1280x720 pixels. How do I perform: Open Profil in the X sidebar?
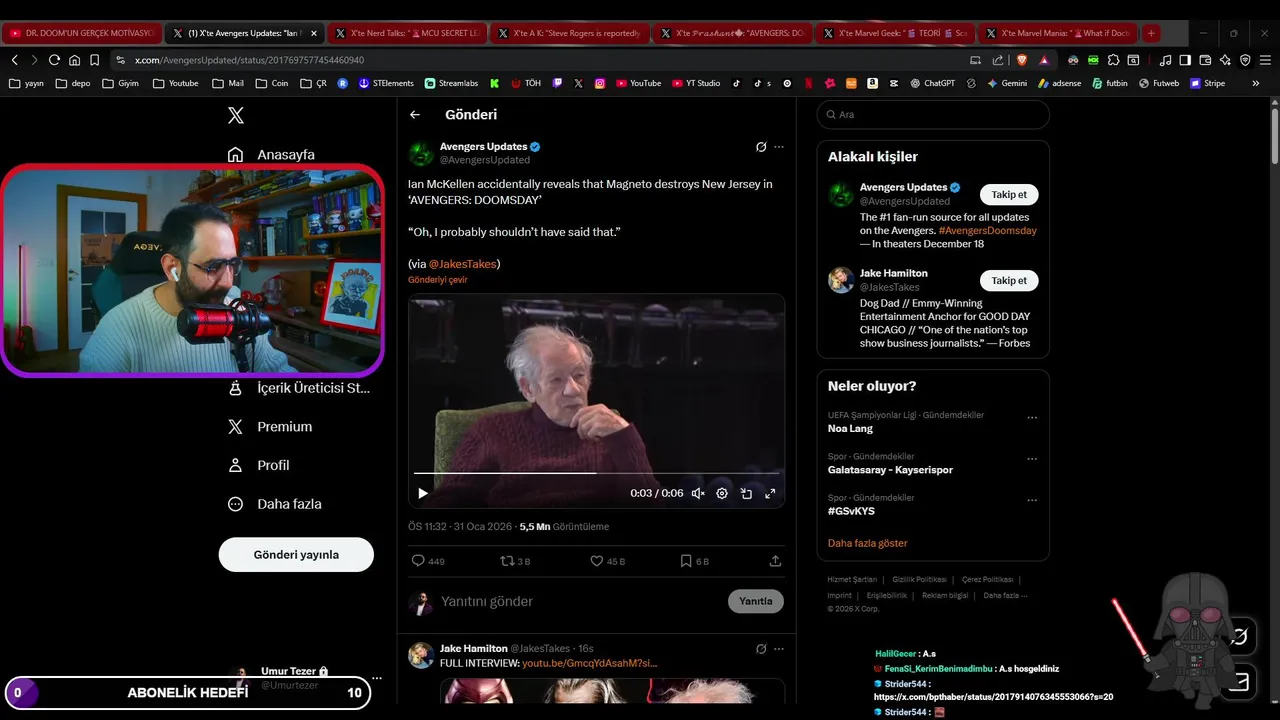pos(259,466)
